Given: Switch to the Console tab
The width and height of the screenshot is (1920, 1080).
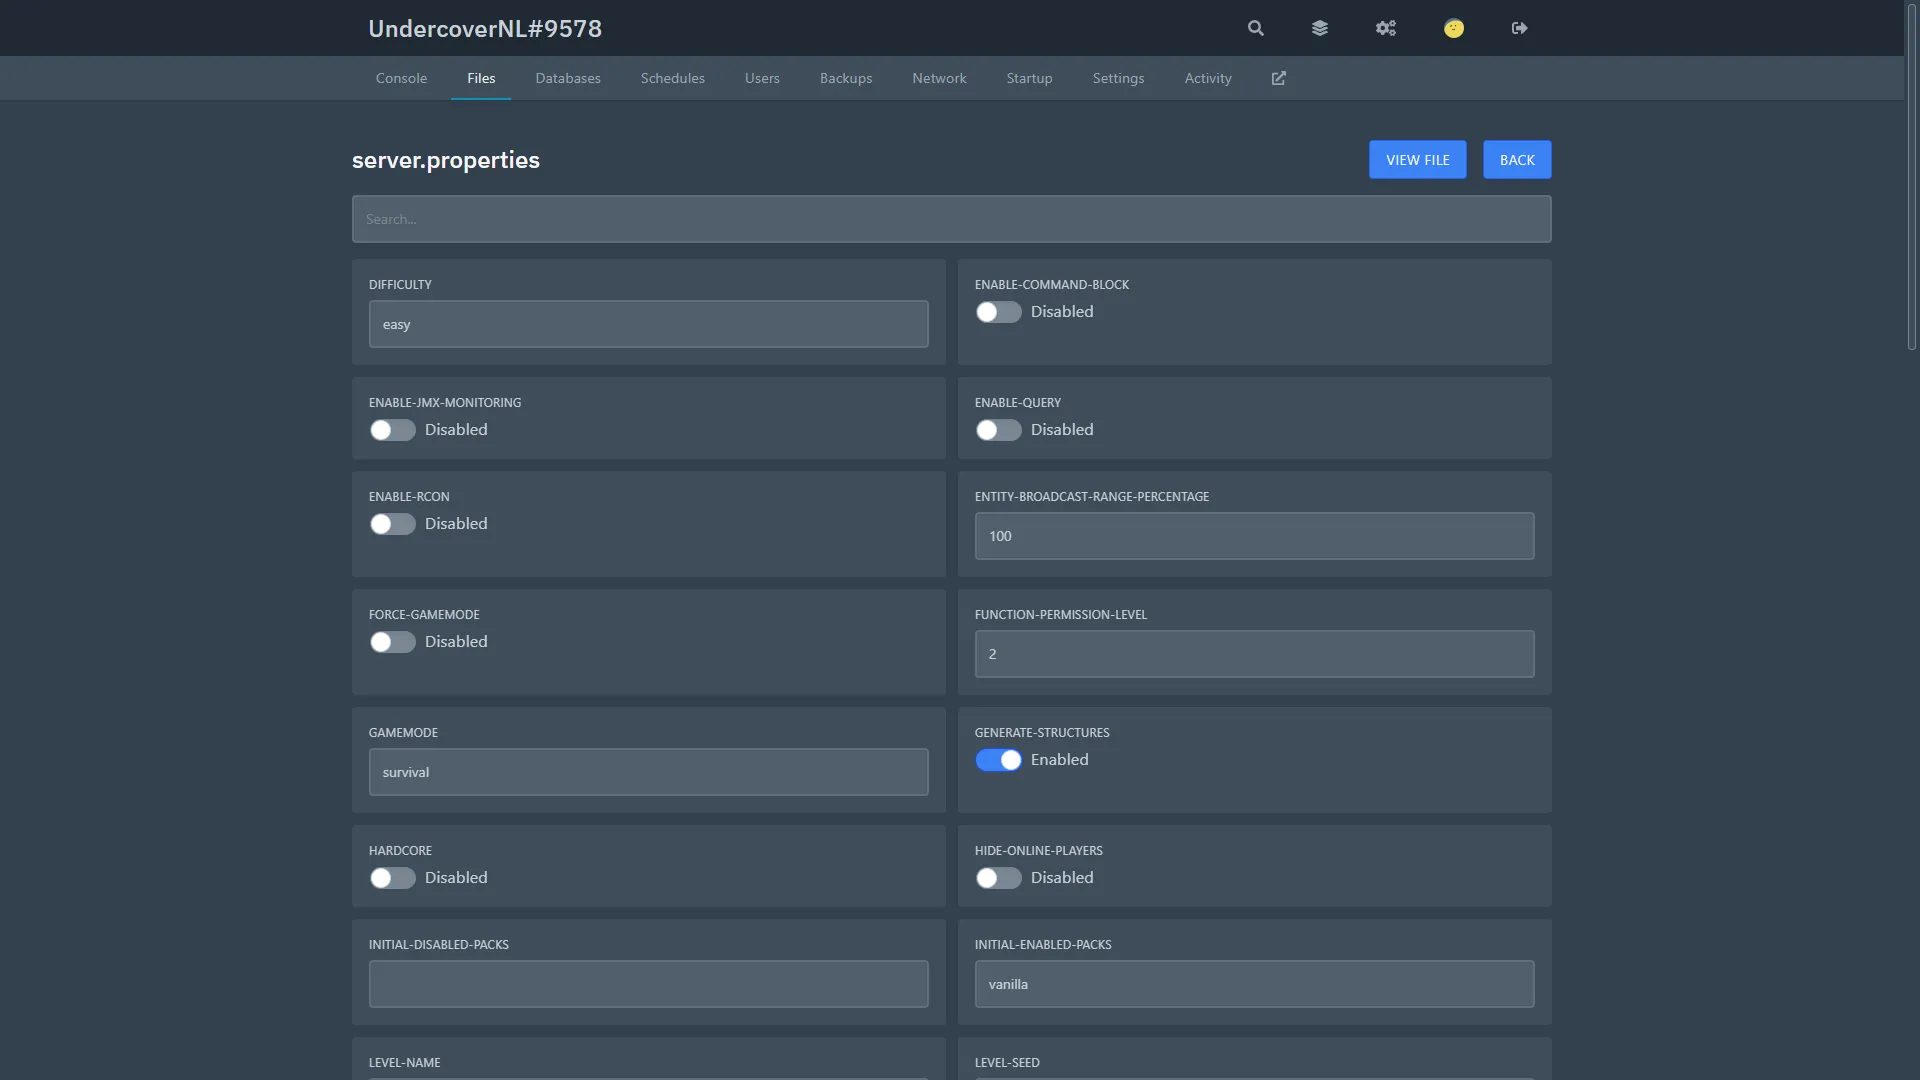Looking at the screenshot, I should pyautogui.click(x=401, y=78).
